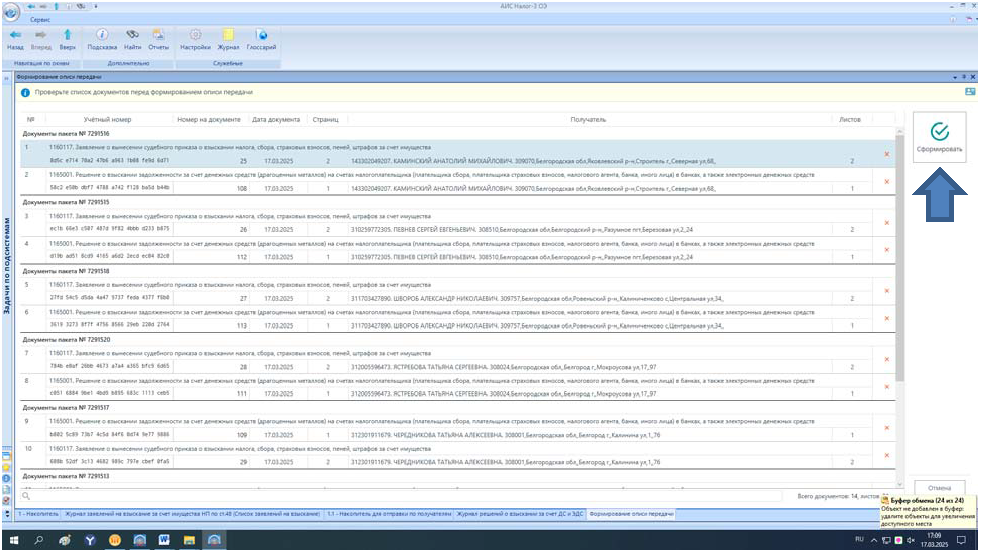Switch to the 1 - Накопитель tab
The image size is (981, 552).
(39, 514)
